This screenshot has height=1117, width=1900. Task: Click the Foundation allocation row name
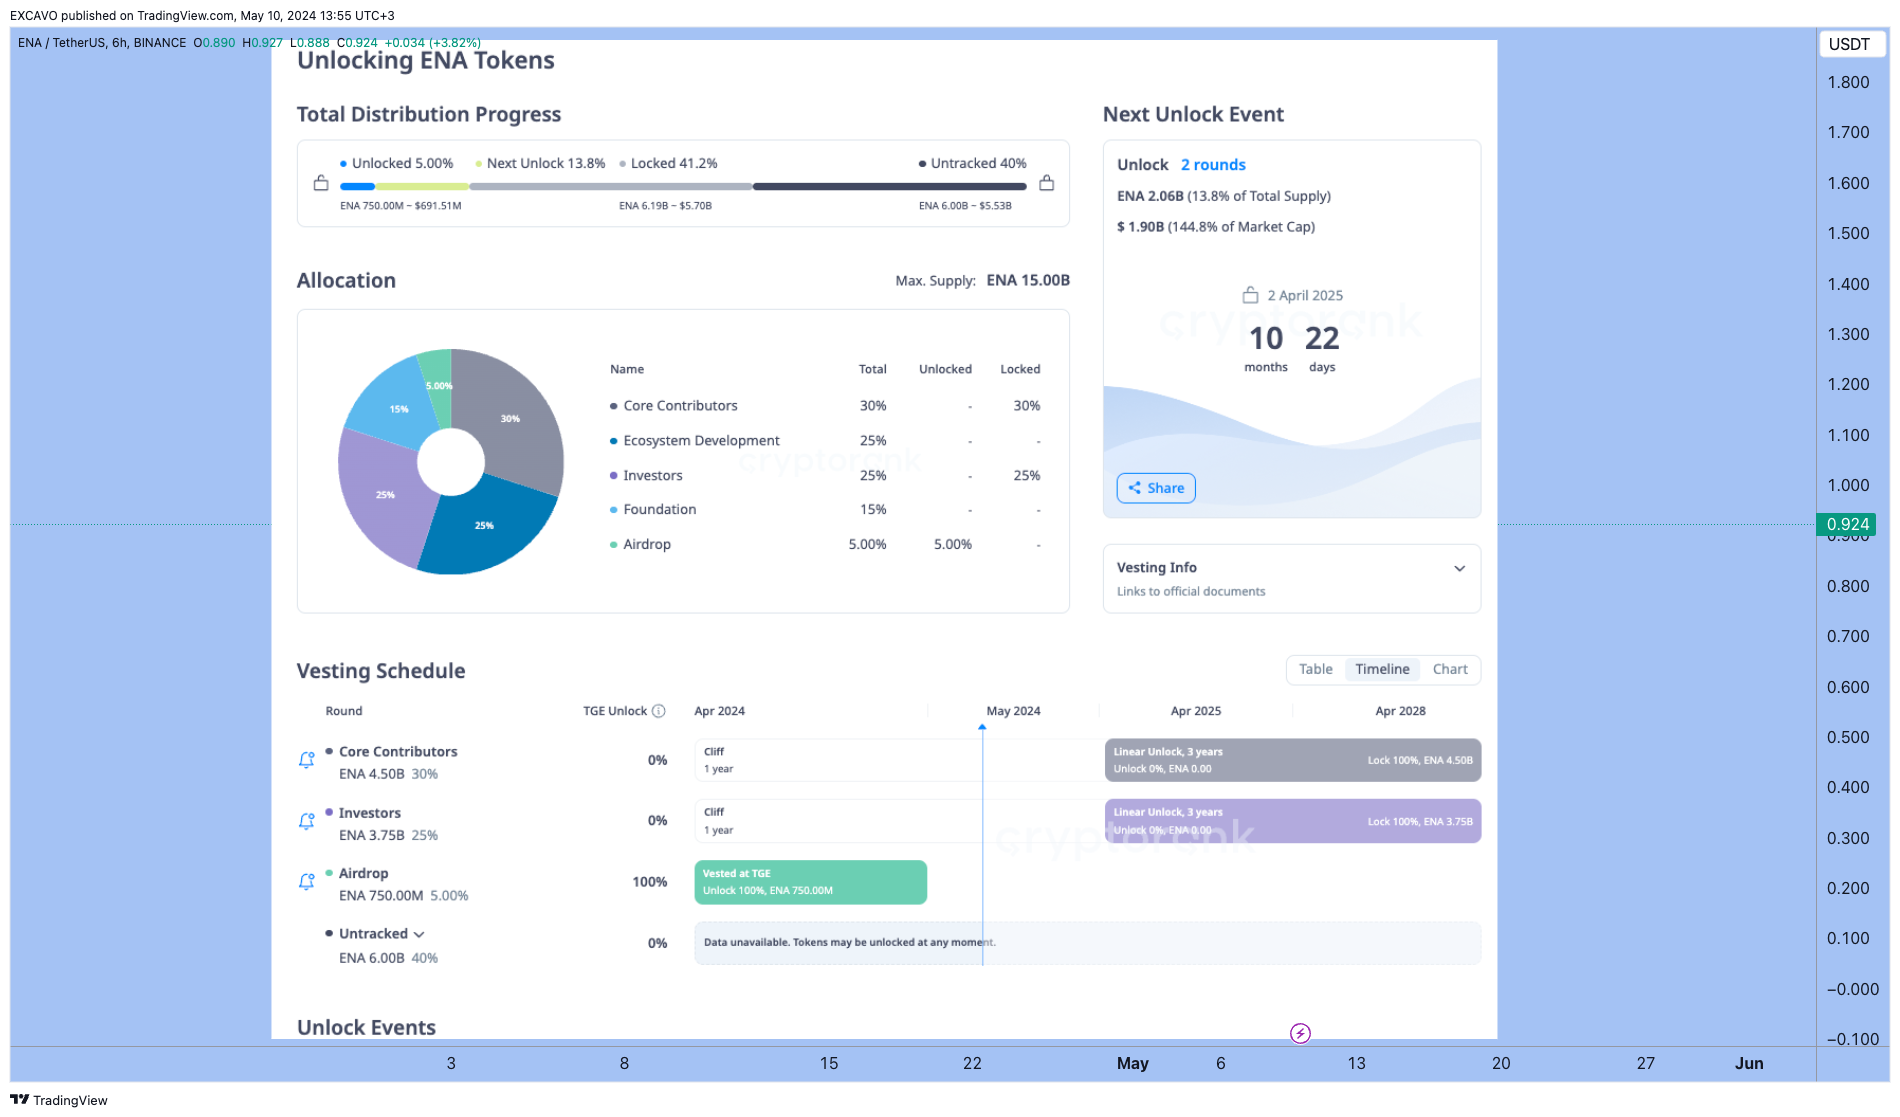click(659, 510)
